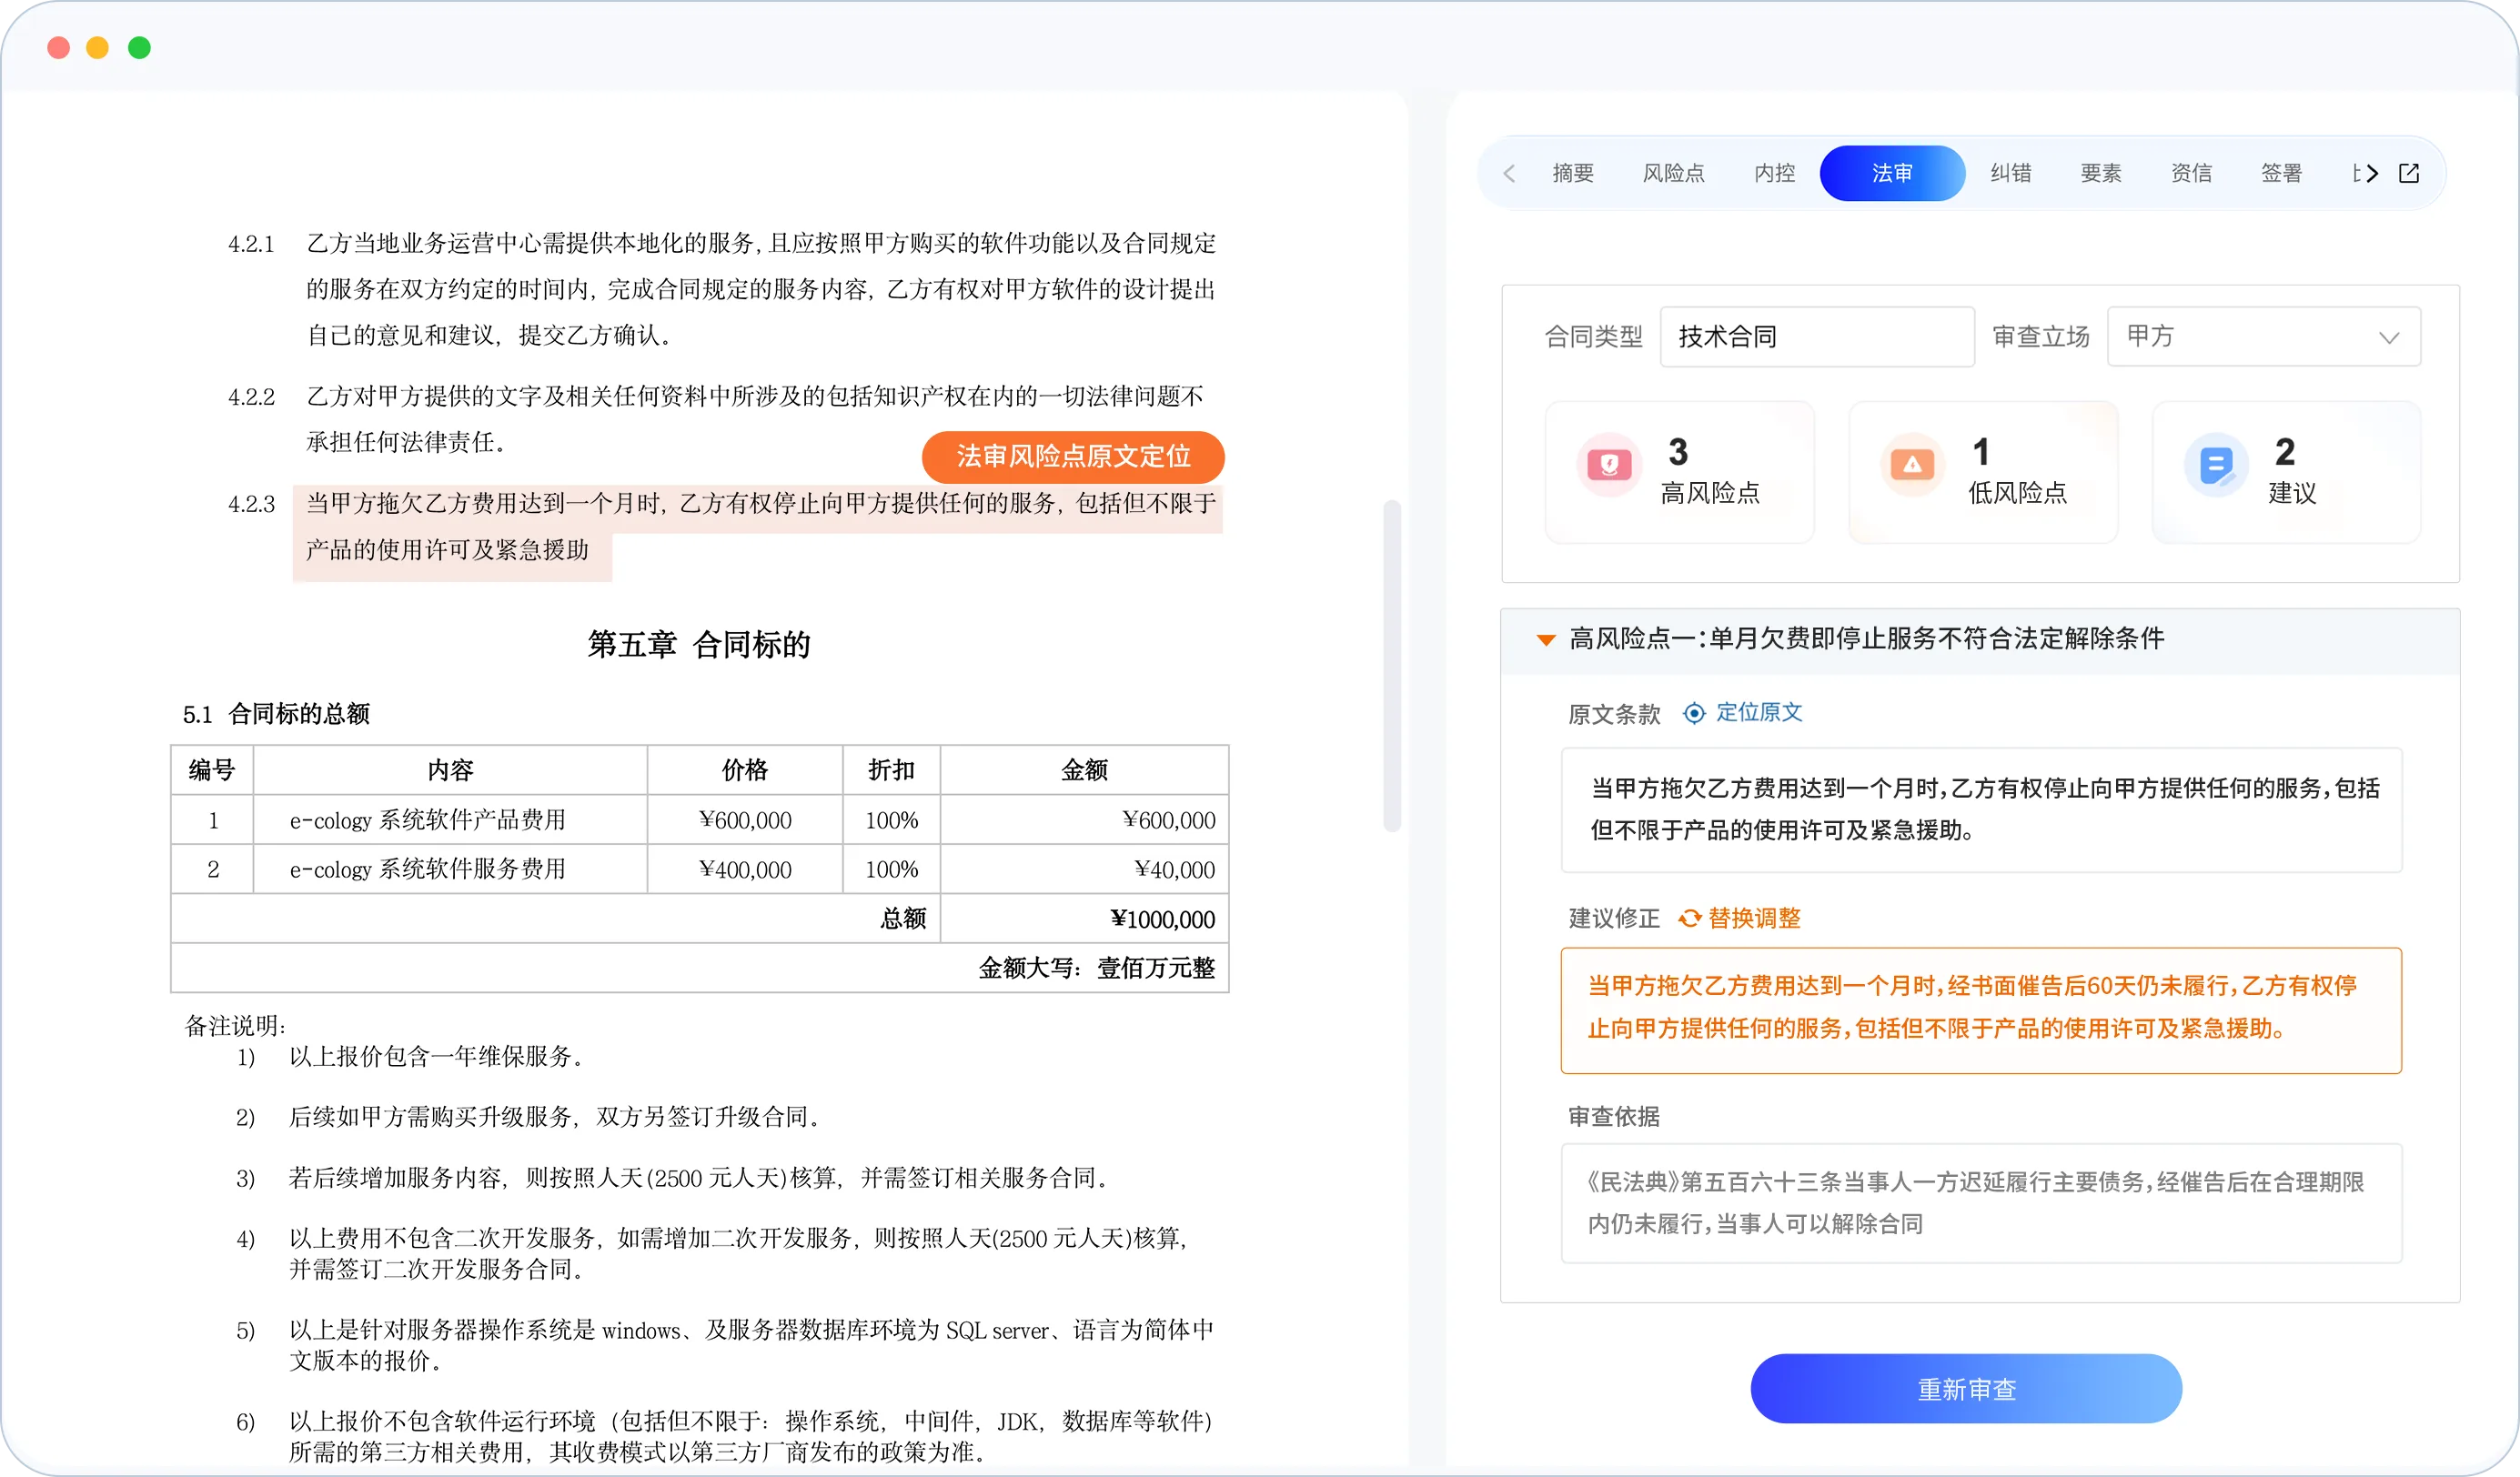Click note 1 以上报价包含一年维保服务
The width and height of the screenshot is (2520, 1477).
436,1057
